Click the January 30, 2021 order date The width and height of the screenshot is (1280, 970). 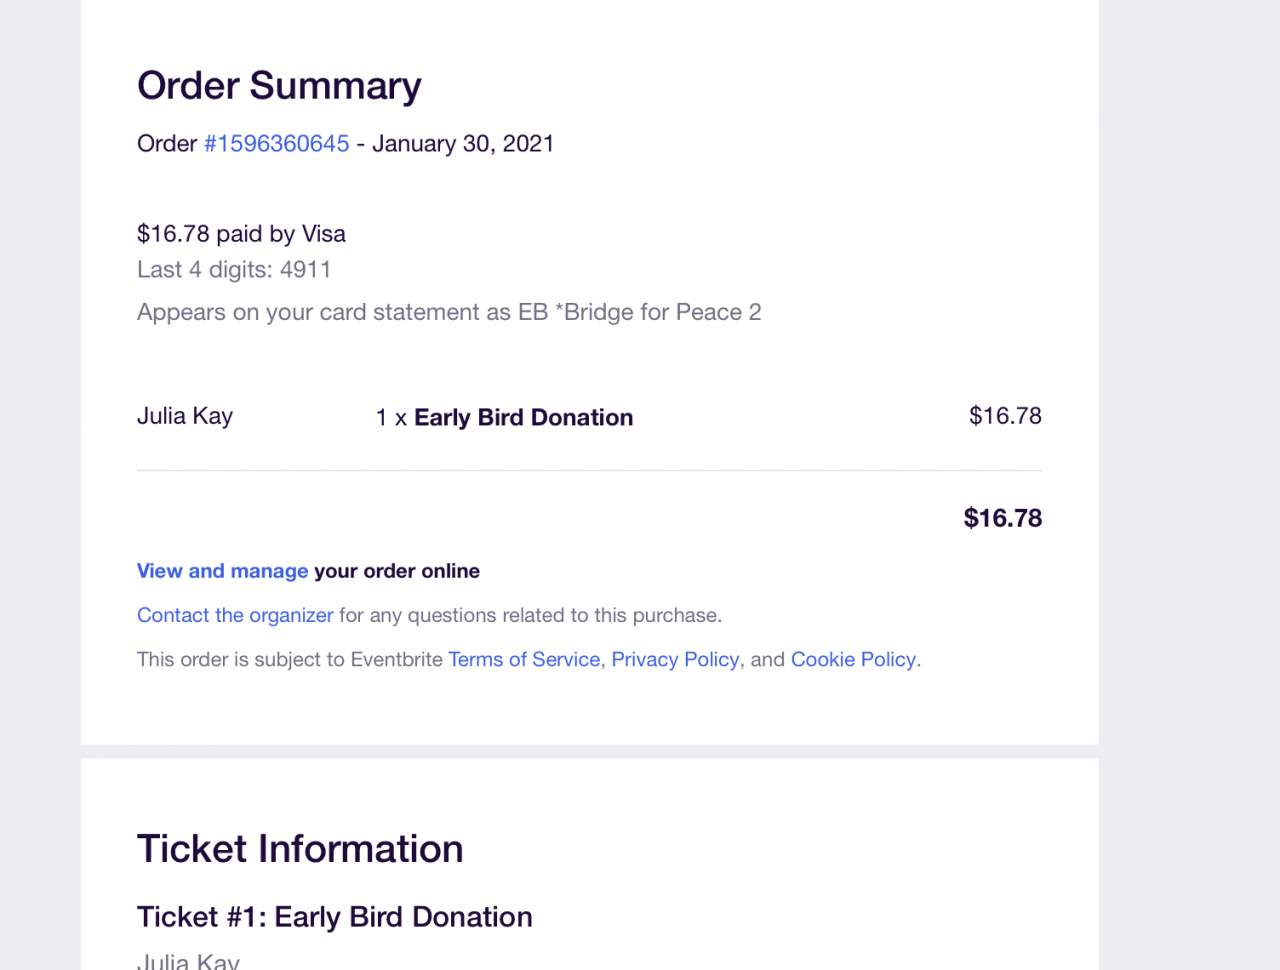pyautogui.click(x=463, y=144)
